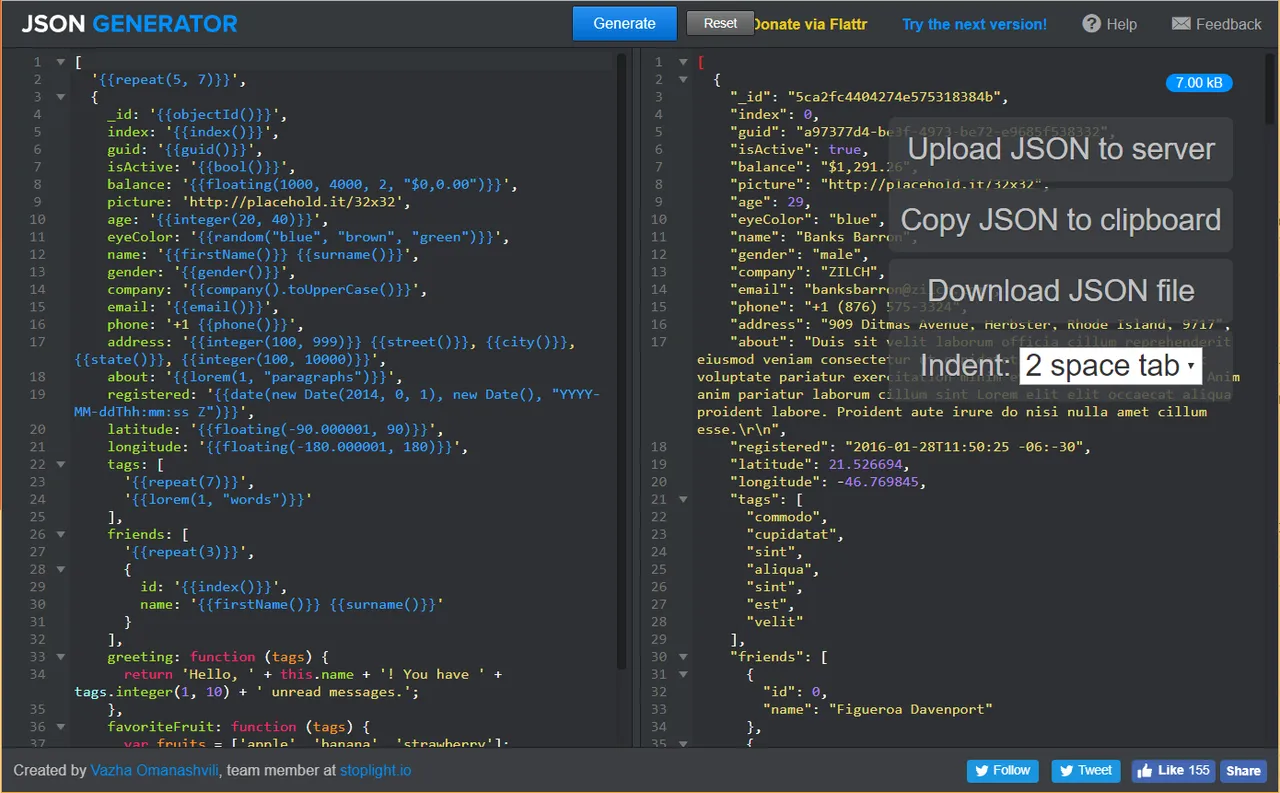Collapse the tags array fold arrow in template
1280x793 pixels.
pyautogui.click(x=62, y=464)
